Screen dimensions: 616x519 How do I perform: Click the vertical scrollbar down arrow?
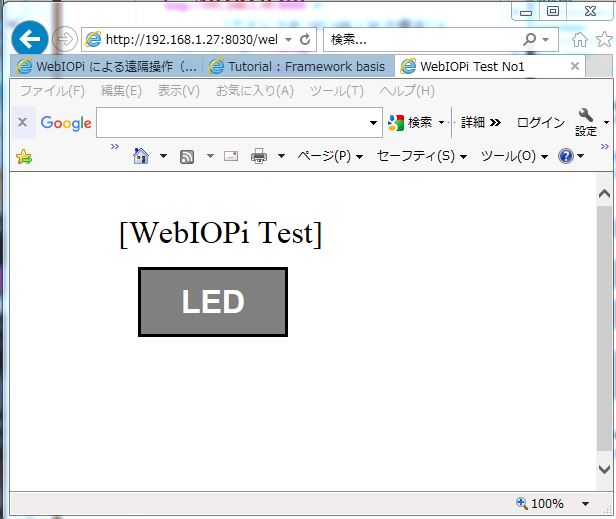click(x=604, y=468)
